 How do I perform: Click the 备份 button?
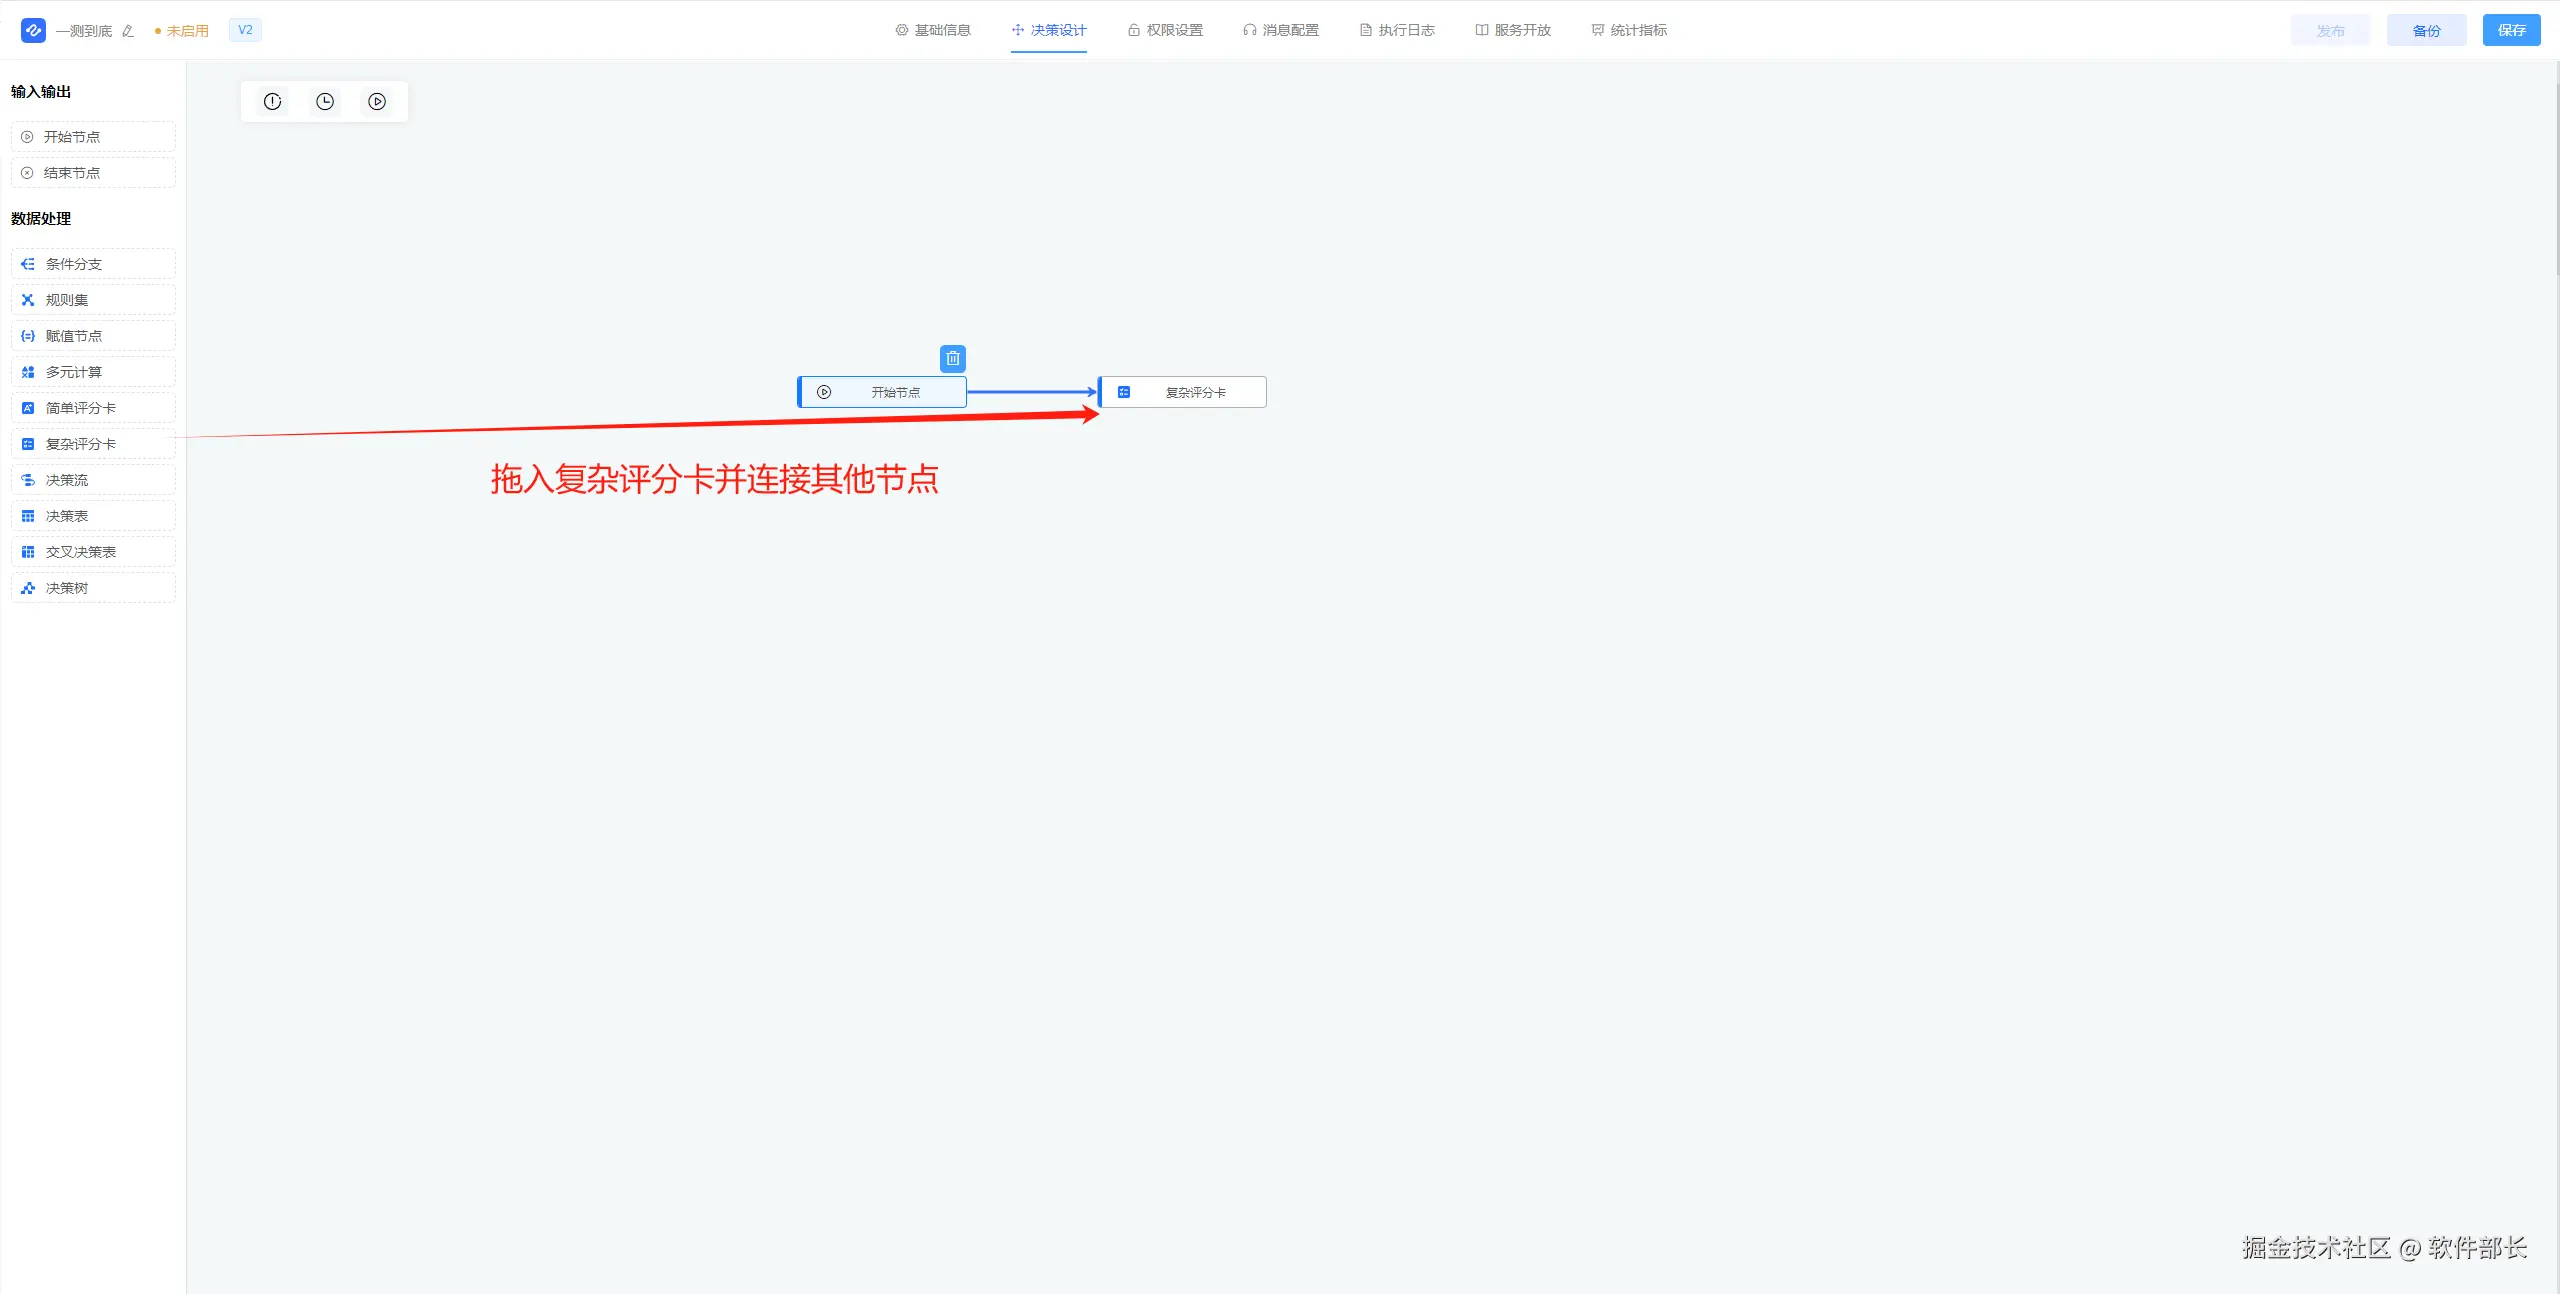[x=2426, y=30]
